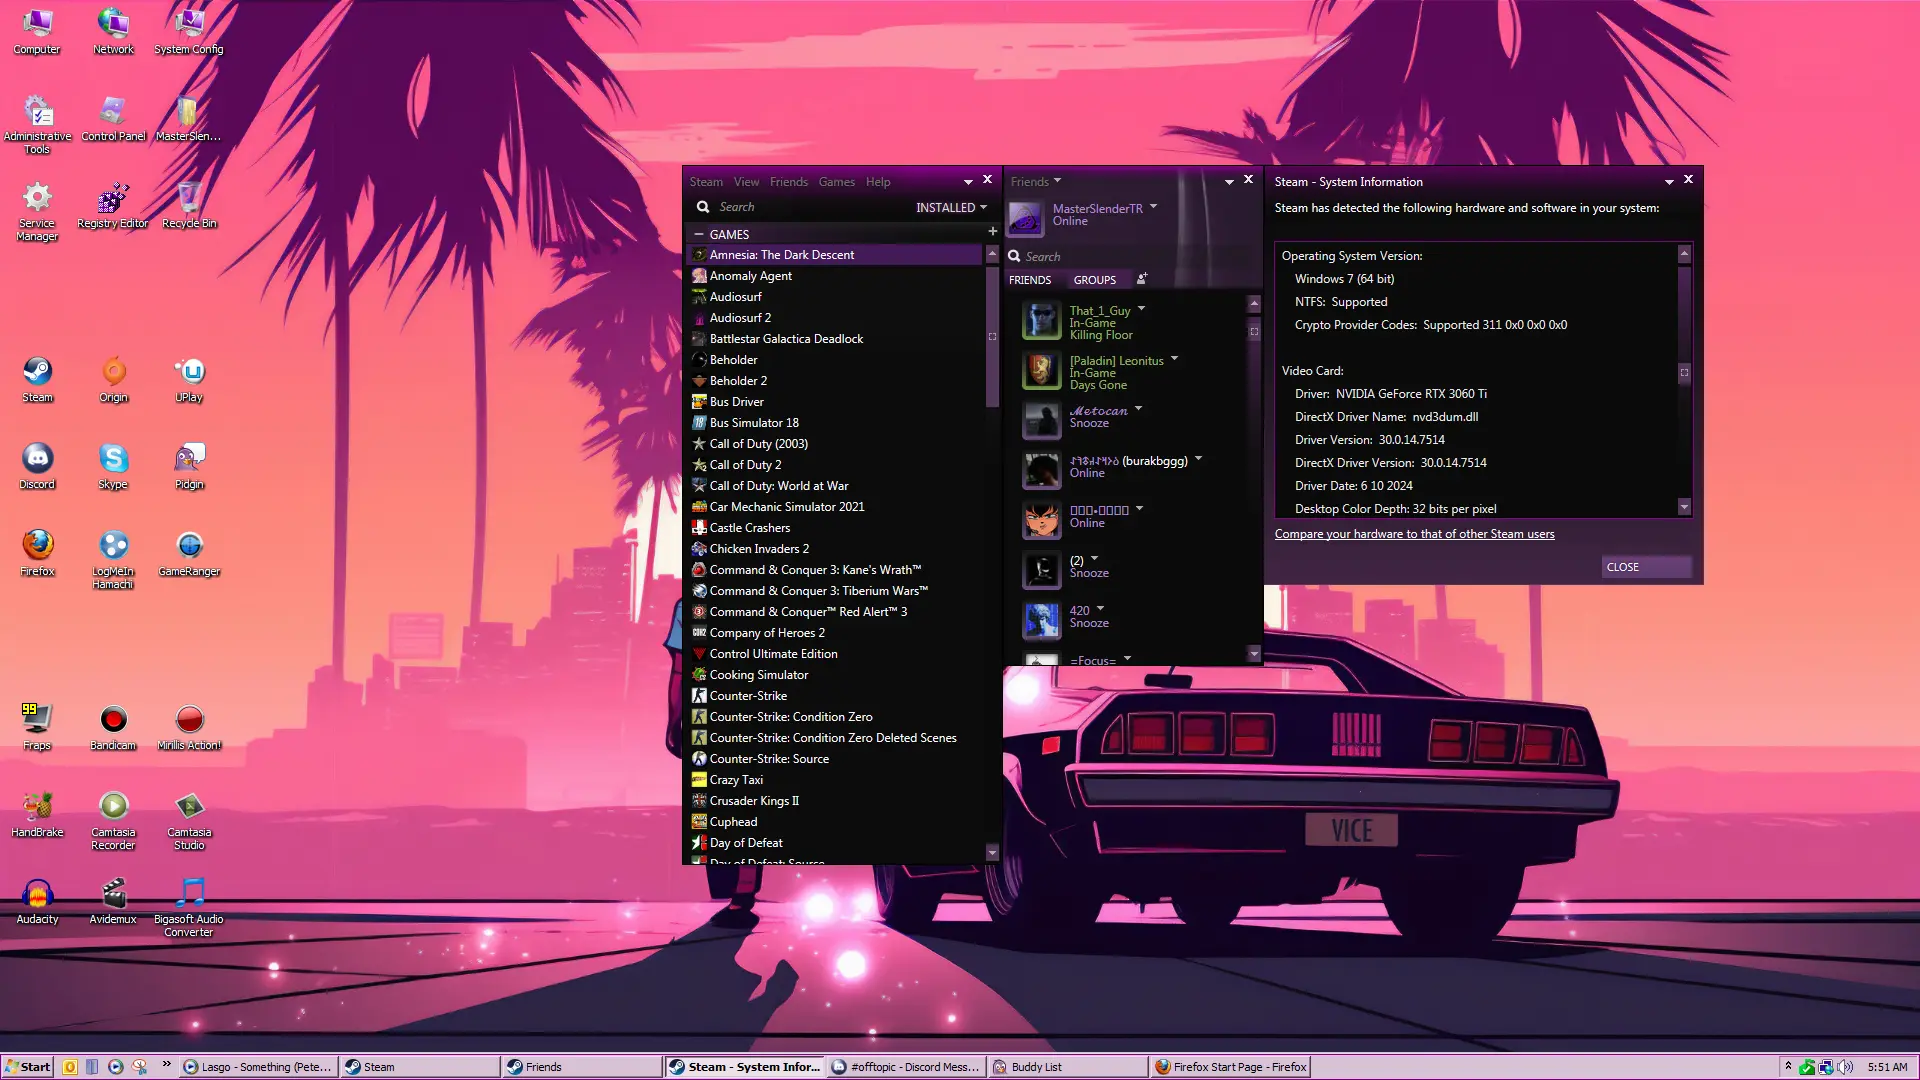Switch to Lasgo - Something taskbar button
The width and height of the screenshot is (1920, 1080).
(x=258, y=1067)
